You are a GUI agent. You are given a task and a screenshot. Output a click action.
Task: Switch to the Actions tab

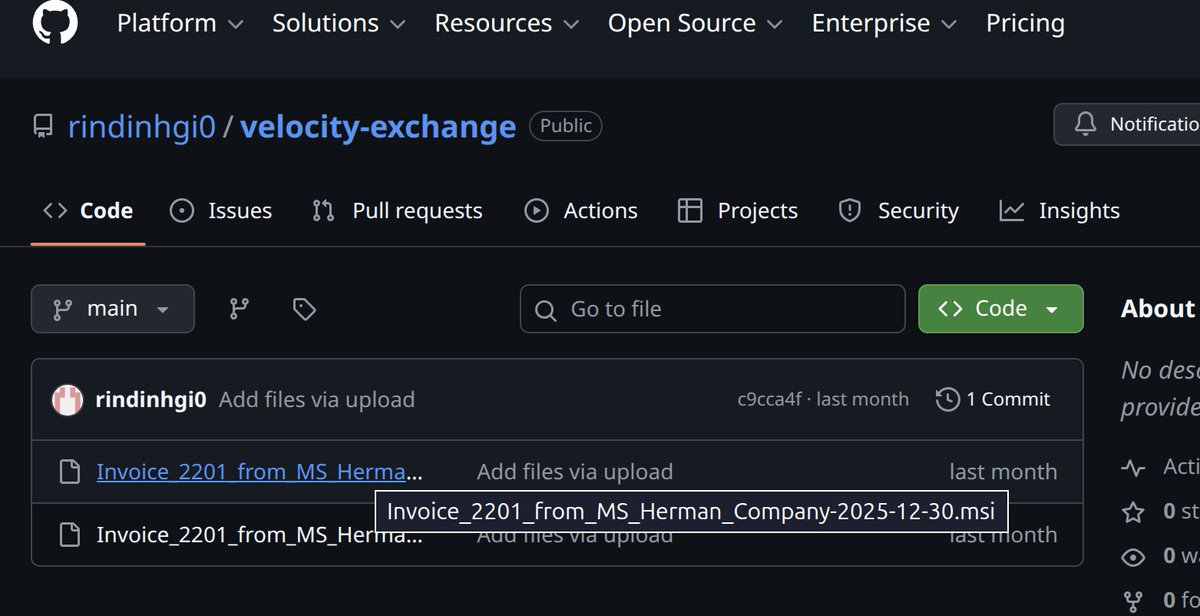point(581,211)
